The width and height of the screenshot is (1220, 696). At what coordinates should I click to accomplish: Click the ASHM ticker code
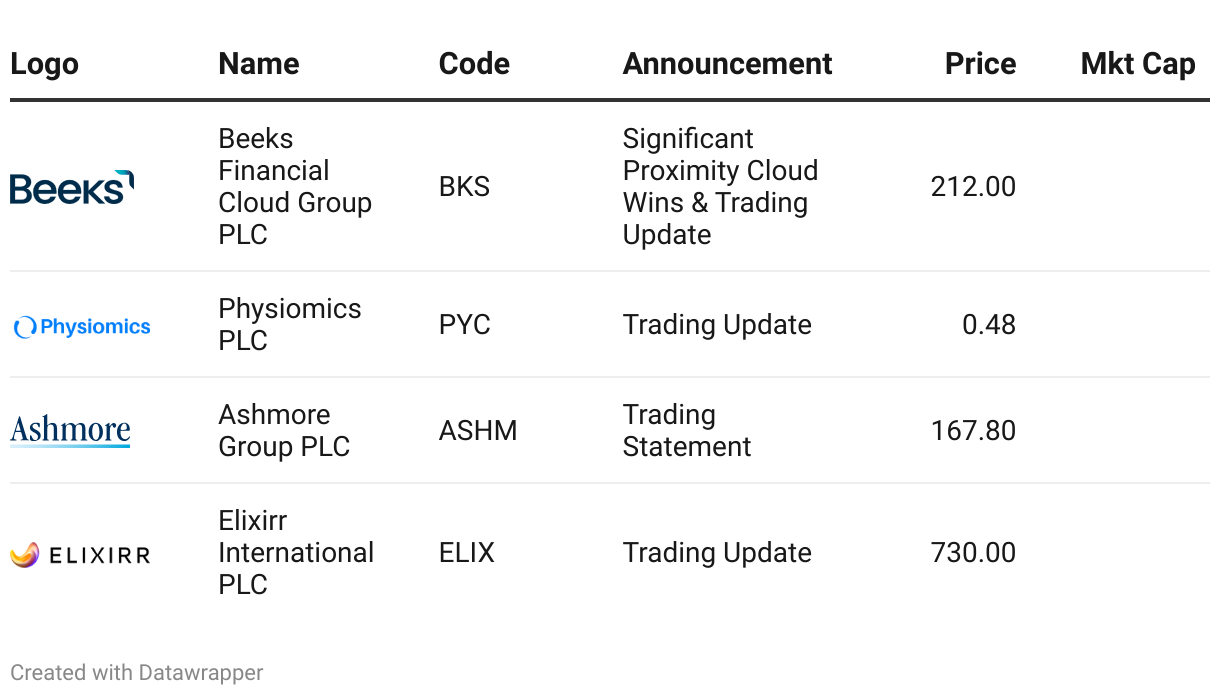[478, 431]
